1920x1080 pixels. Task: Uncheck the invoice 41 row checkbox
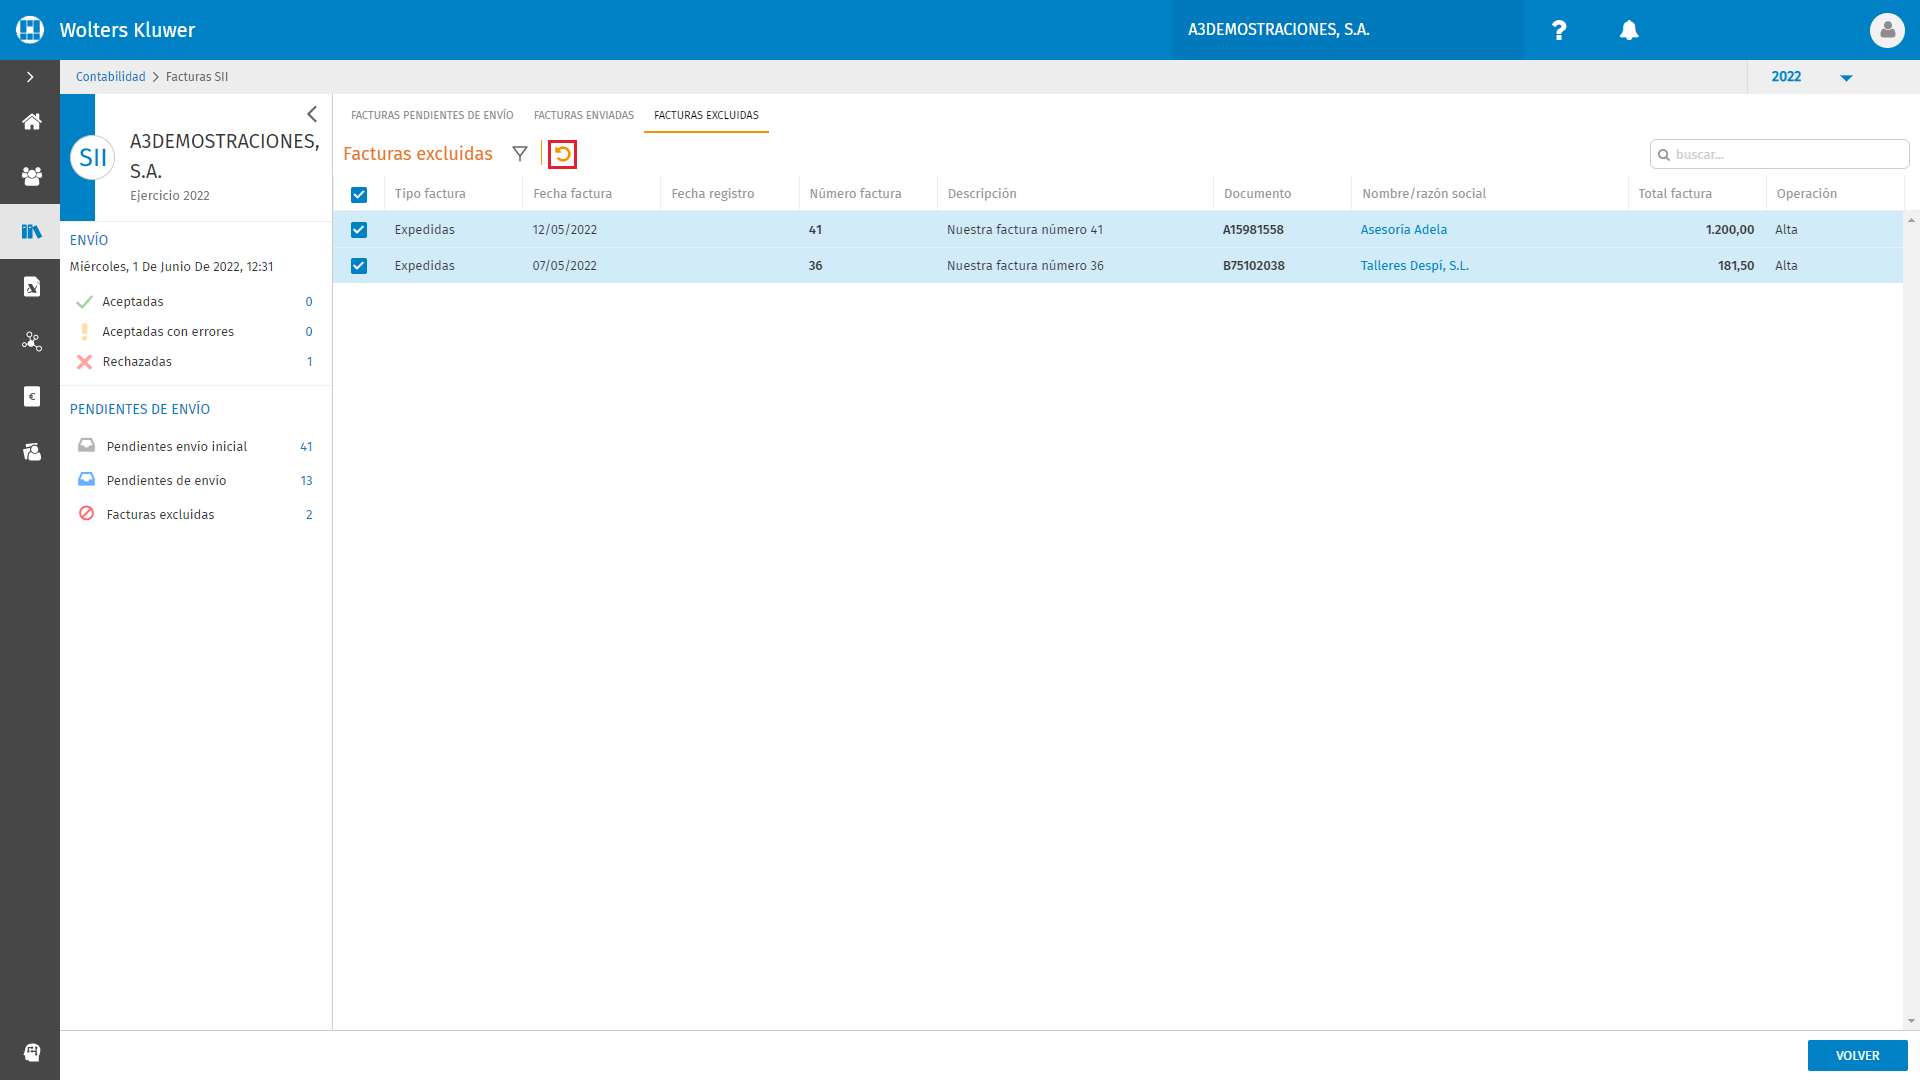tap(359, 230)
